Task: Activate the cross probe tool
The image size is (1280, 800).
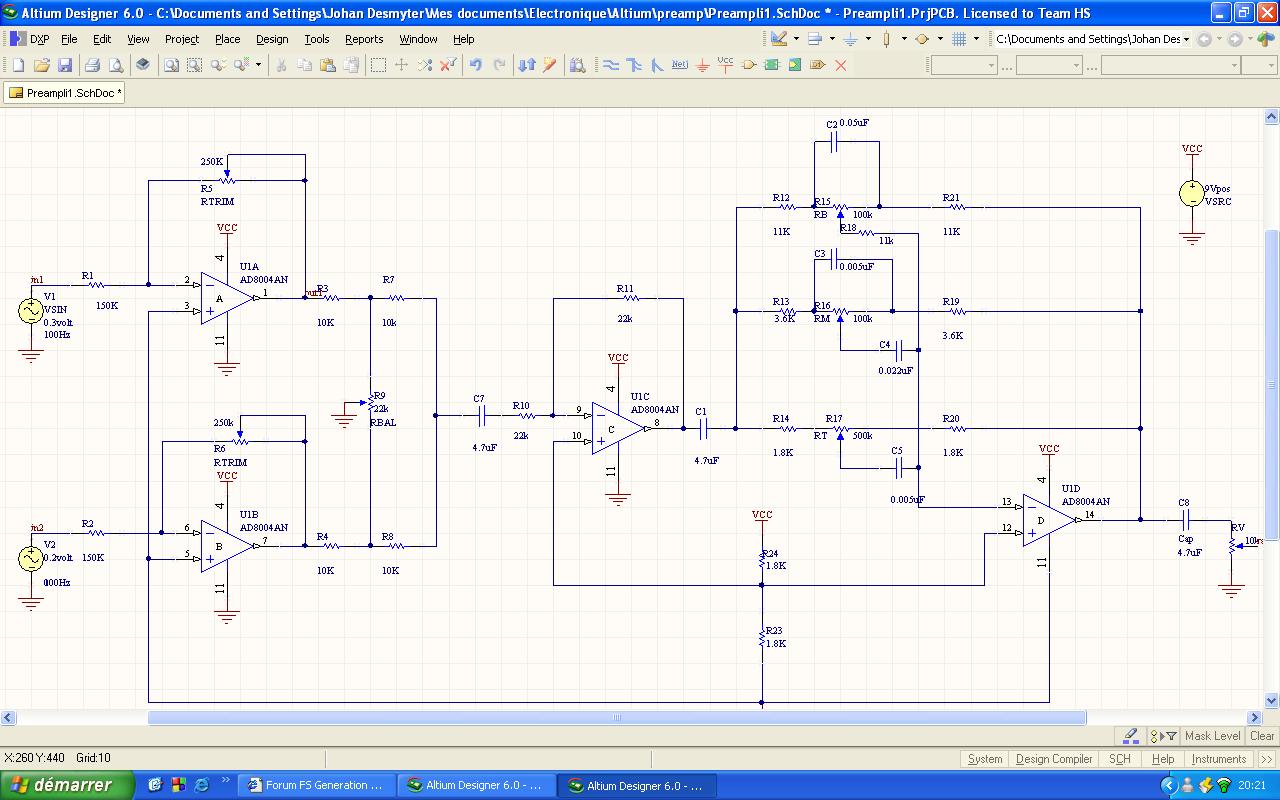Action: (x=550, y=65)
